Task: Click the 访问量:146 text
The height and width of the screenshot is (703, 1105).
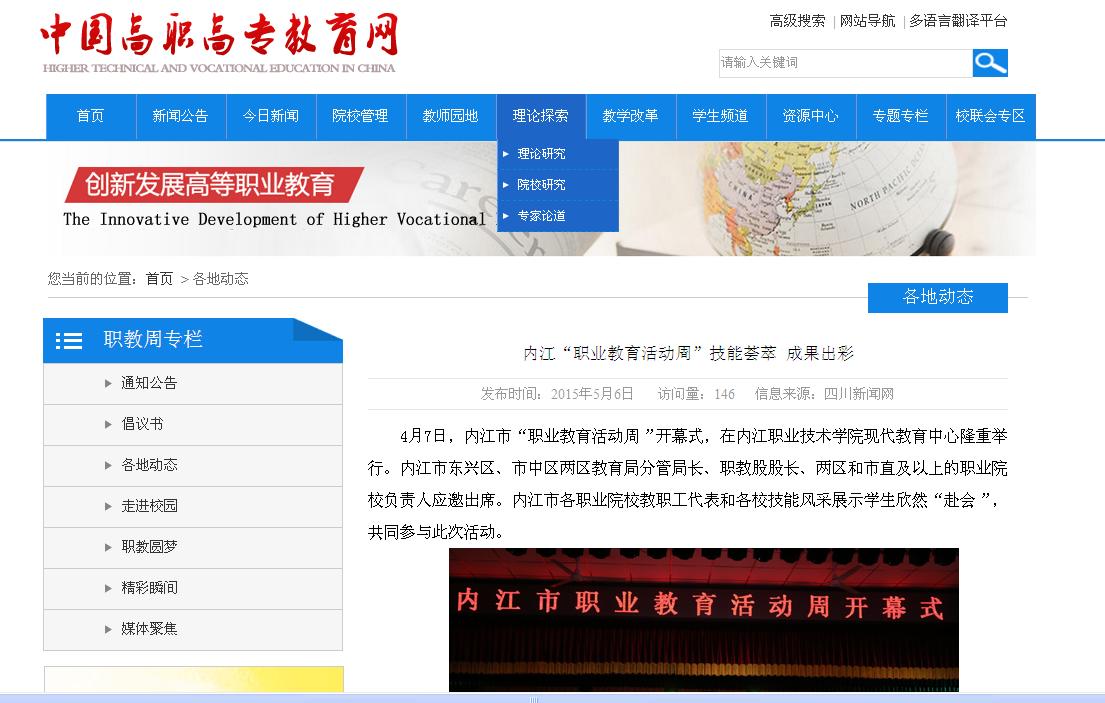Action: pos(696,394)
